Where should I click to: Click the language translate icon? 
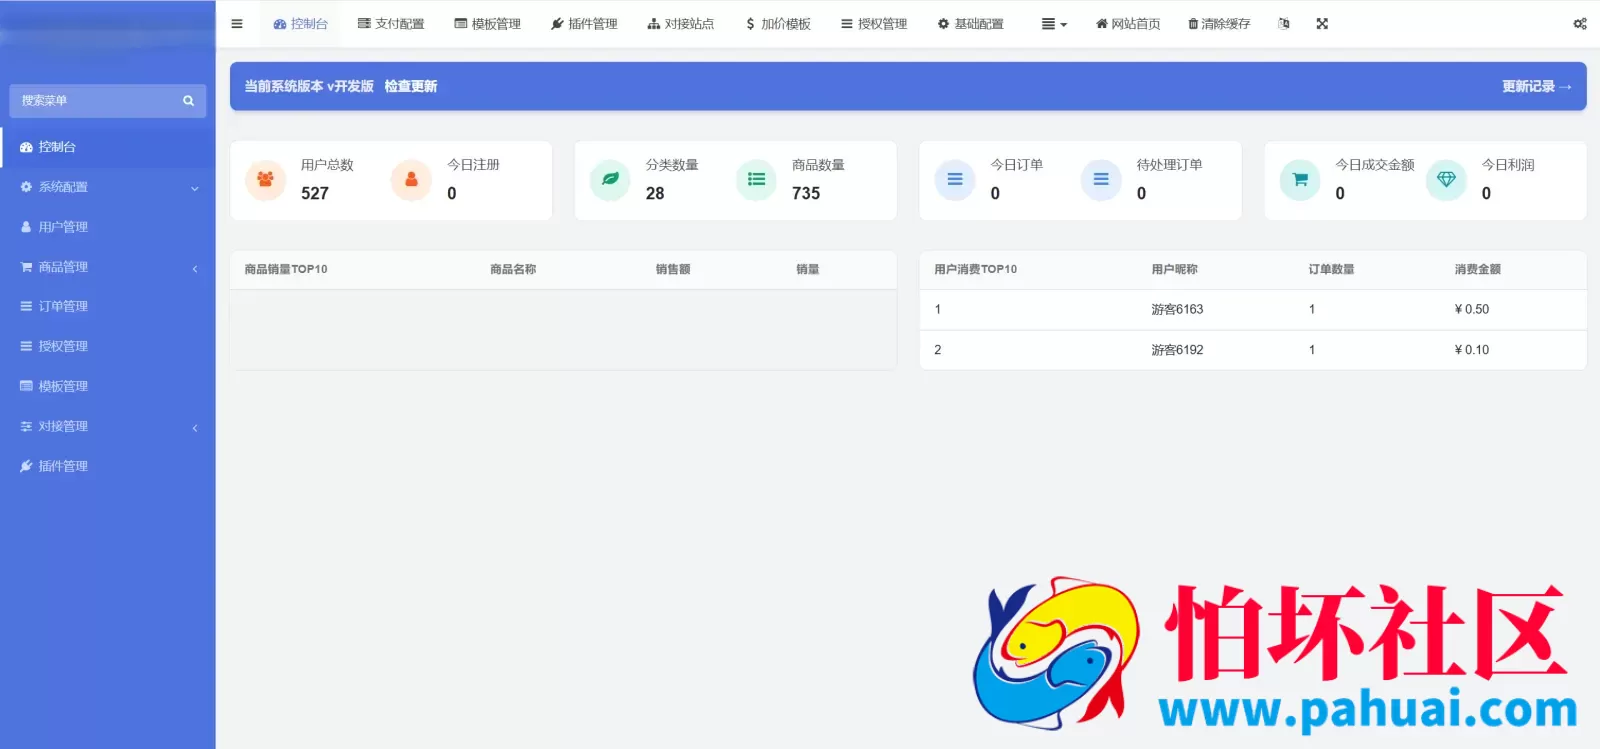(x=1284, y=24)
